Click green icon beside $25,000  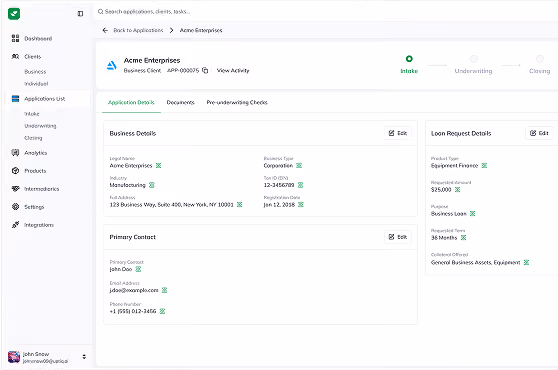coord(457,190)
